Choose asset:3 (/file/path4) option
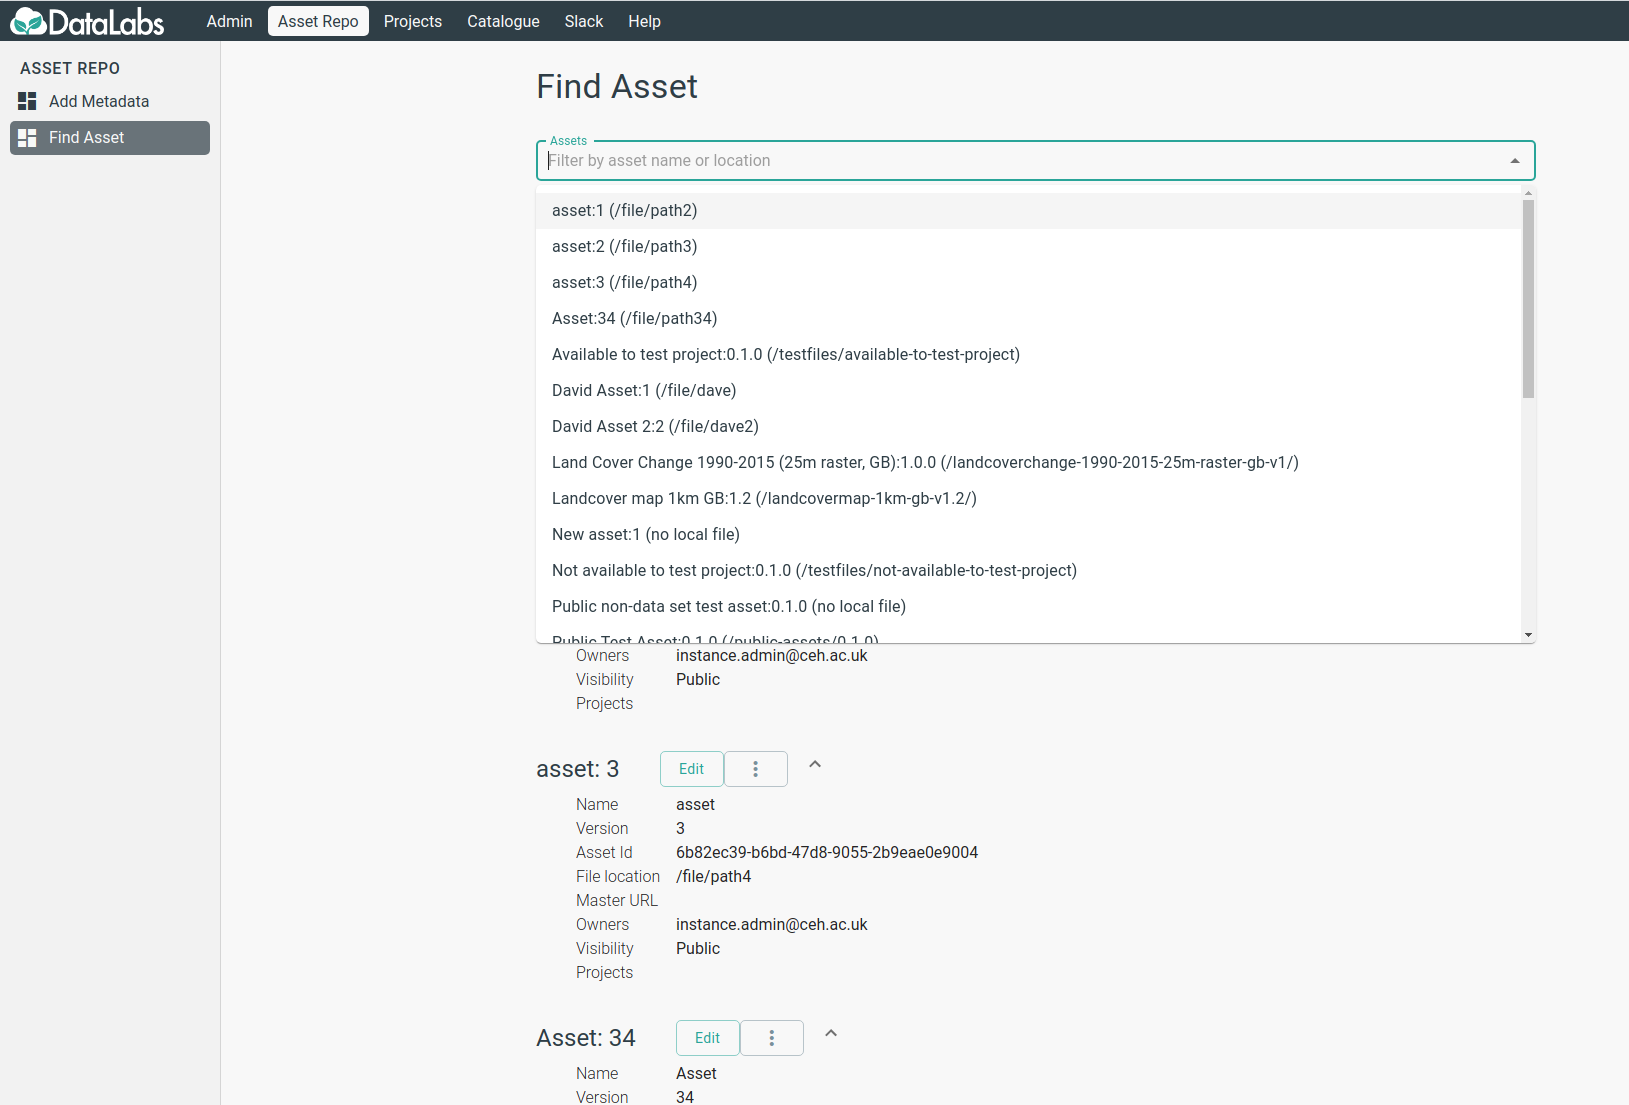Image resolution: width=1629 pixels, height=1105 pixels. [1028, 283]
